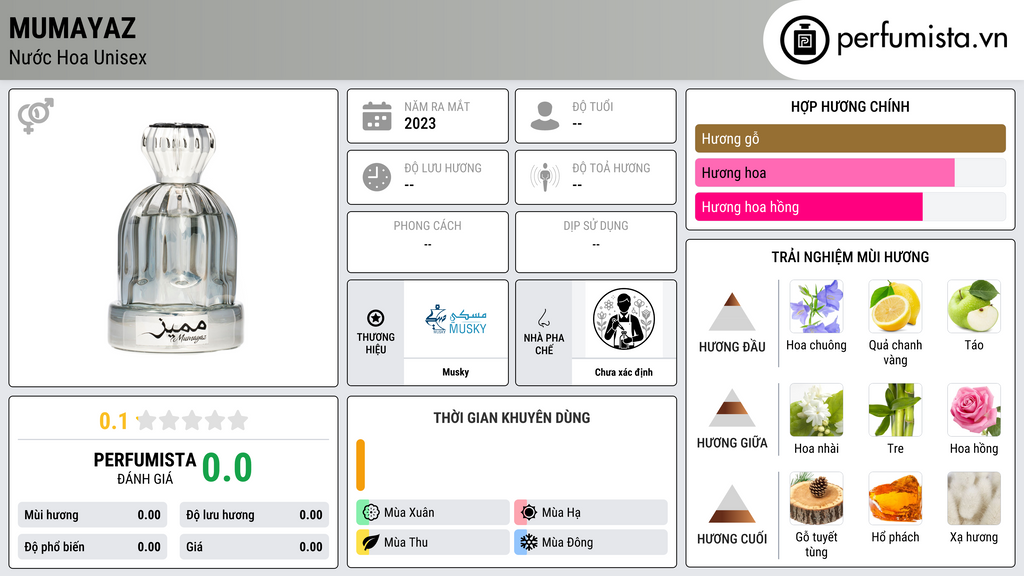Click the clock icon for Độ lưu hương
This screenshot has height=576, width=1024.
[377, 177]
